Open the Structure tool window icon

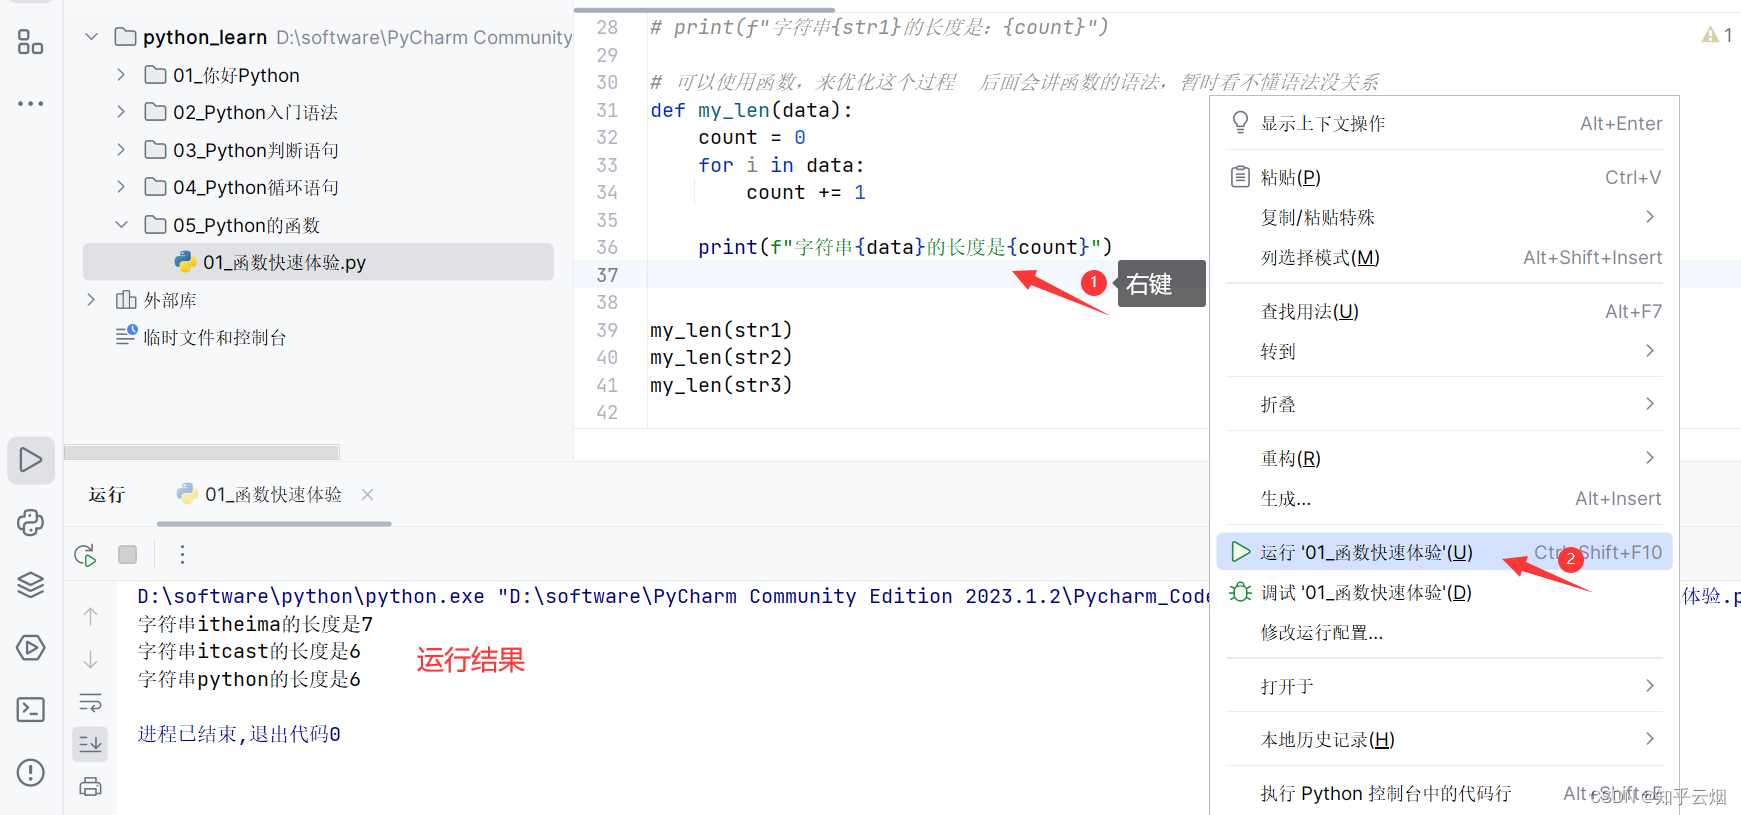[30, 42]
